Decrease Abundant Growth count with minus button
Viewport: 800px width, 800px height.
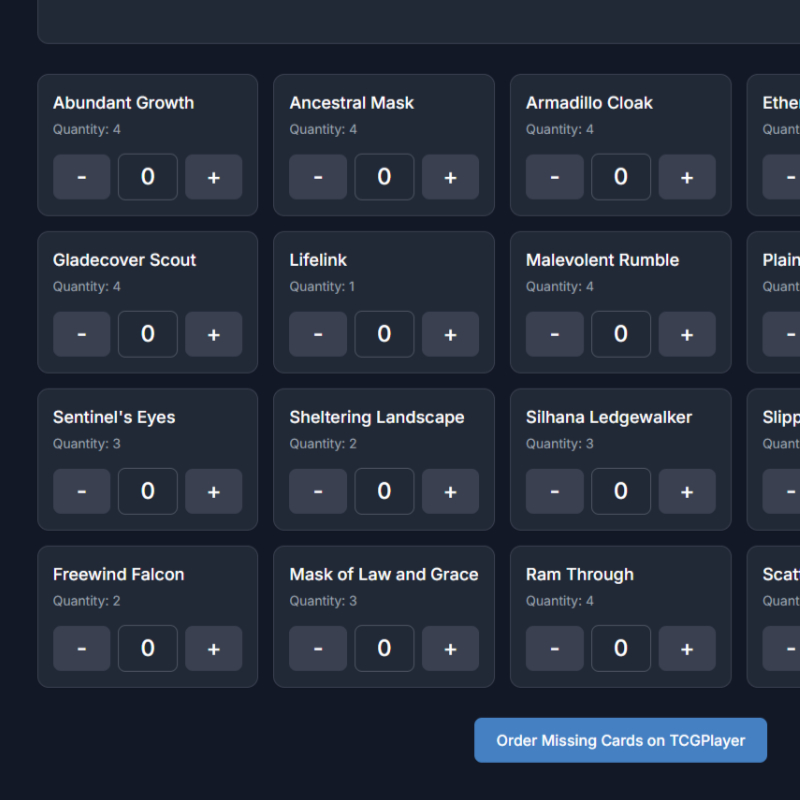[81, 177]
